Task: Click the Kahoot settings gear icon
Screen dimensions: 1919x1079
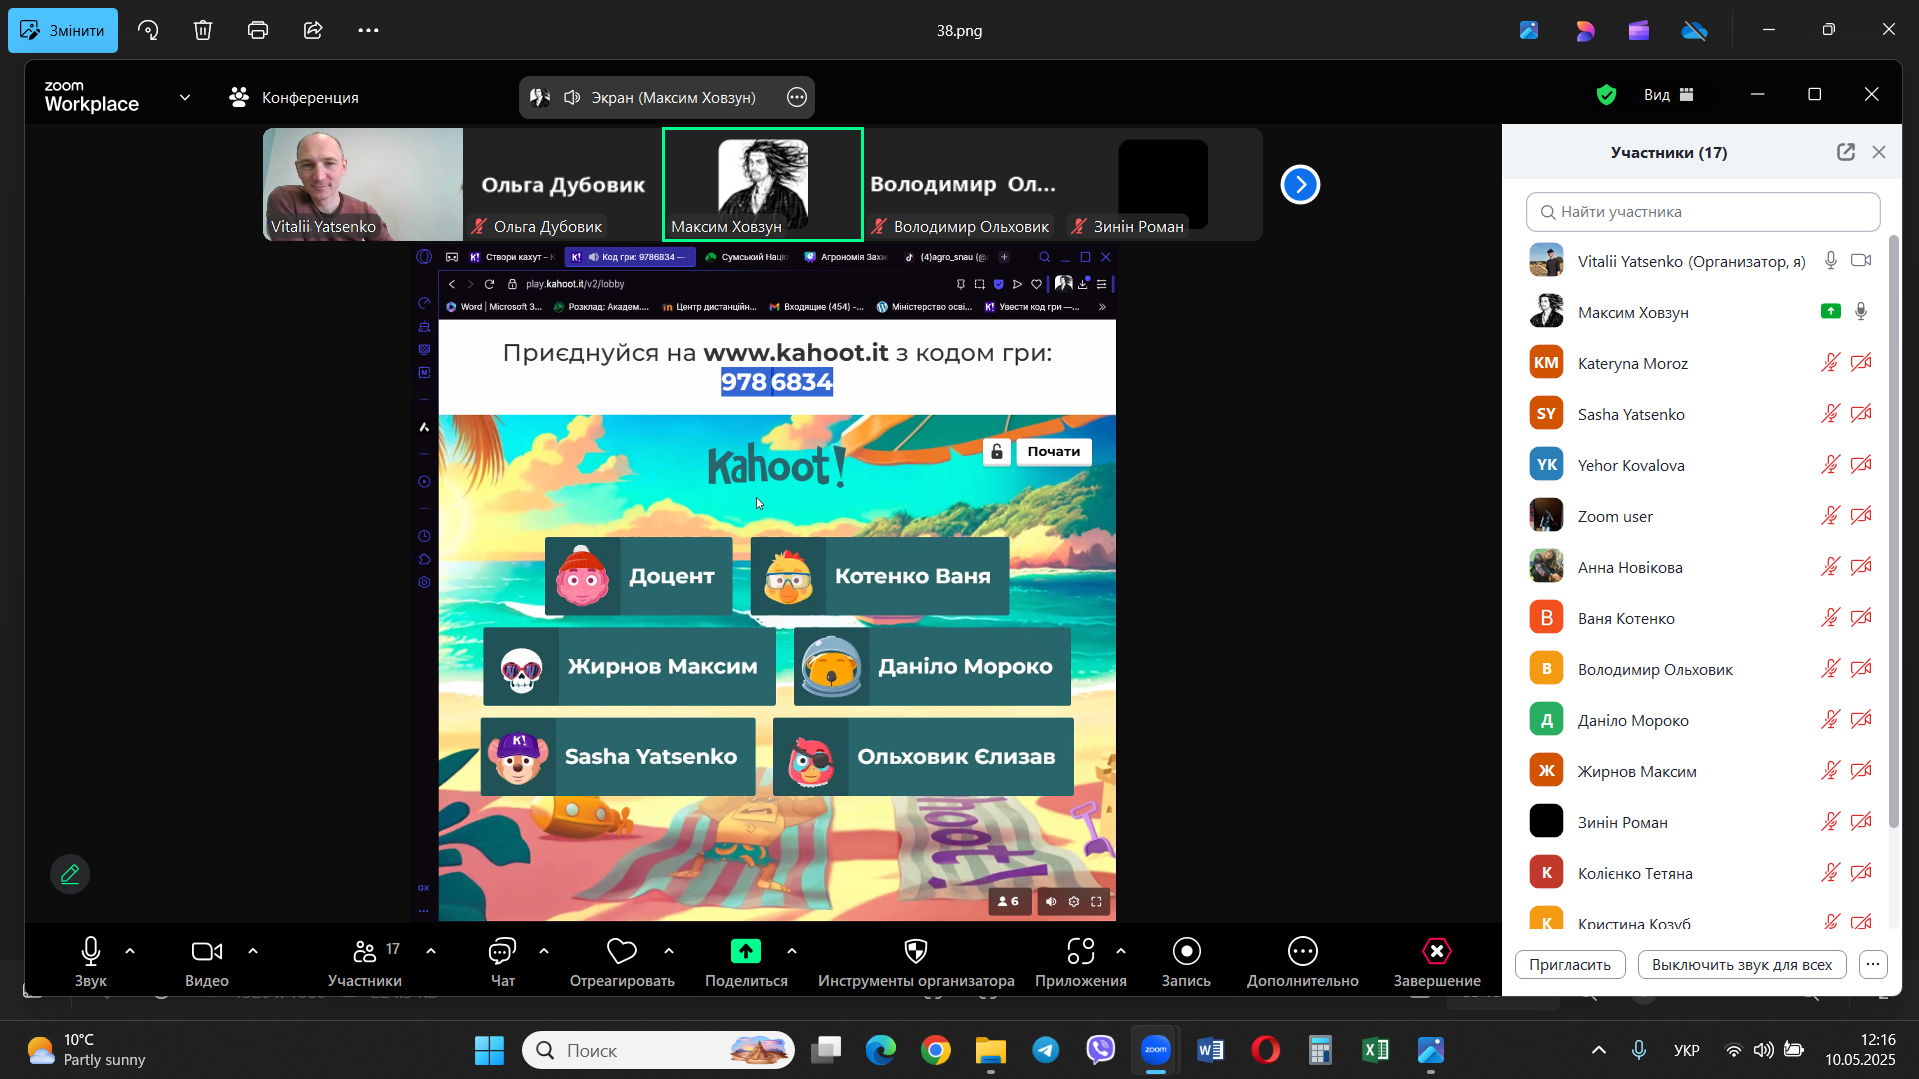Action: [x=1074, y=901]
